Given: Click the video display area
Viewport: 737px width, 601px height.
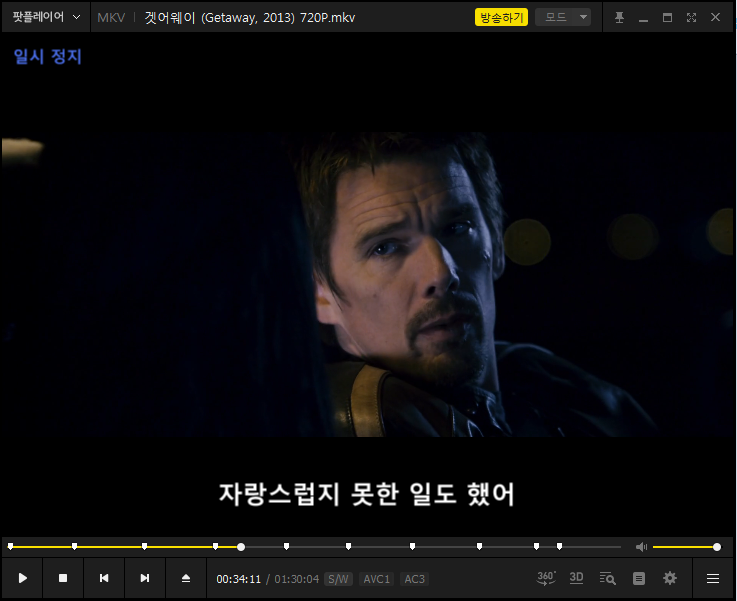Looking at the screenshot, I should tap(368, 284).
